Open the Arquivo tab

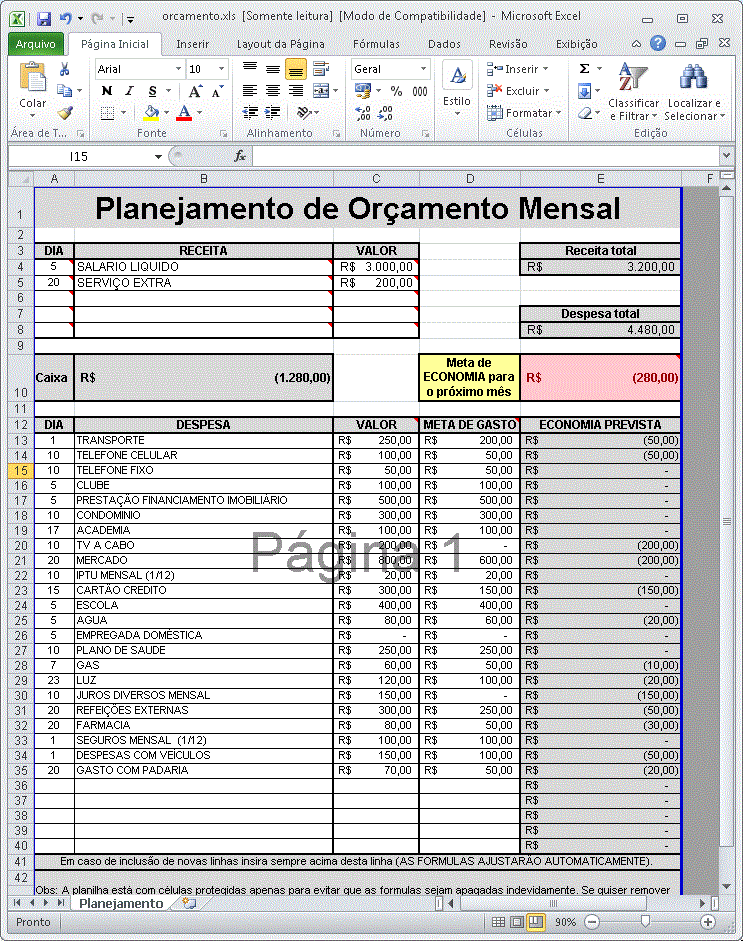click(x=36, y=44)
